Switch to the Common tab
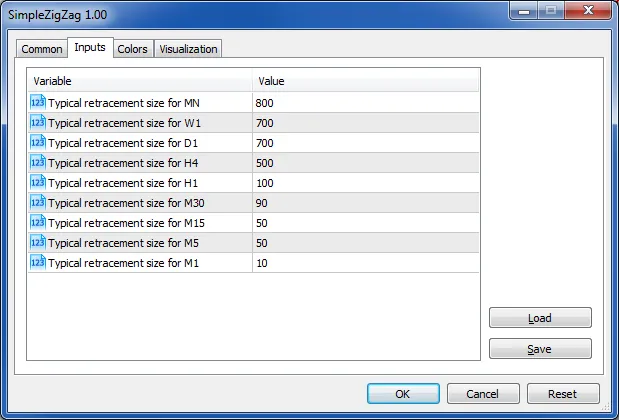The image size is (619, 420). 42,49
